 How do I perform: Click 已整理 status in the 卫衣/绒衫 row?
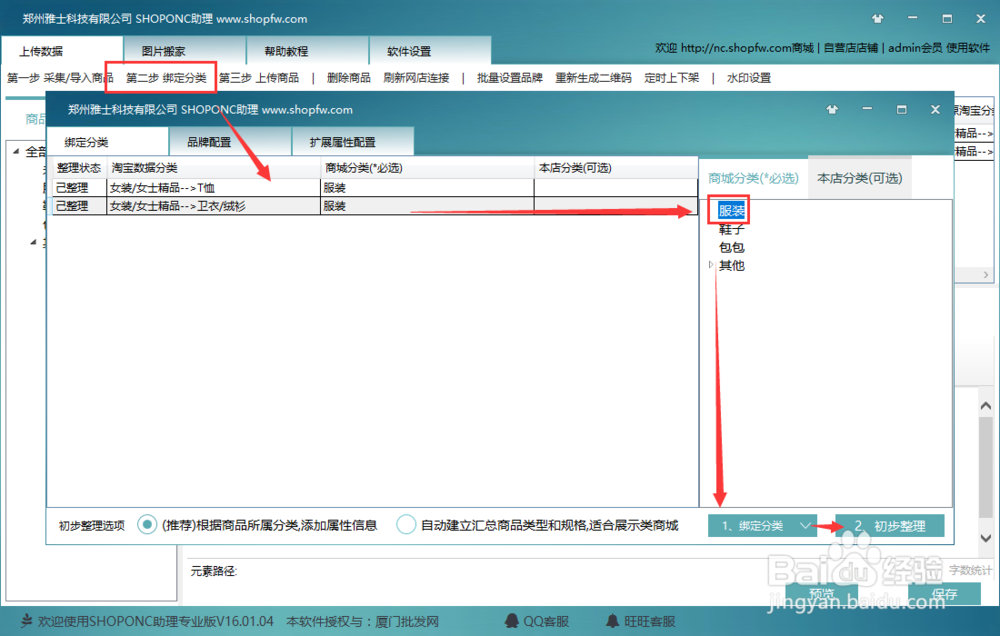(x=79, y=205)
